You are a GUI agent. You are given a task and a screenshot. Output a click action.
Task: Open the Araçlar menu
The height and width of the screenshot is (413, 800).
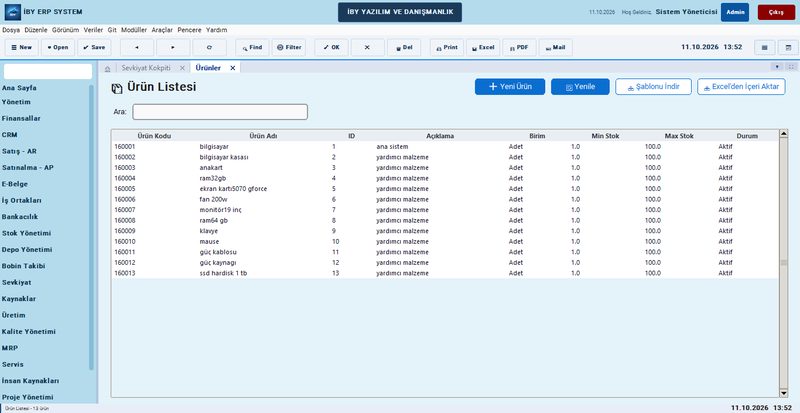162,30
